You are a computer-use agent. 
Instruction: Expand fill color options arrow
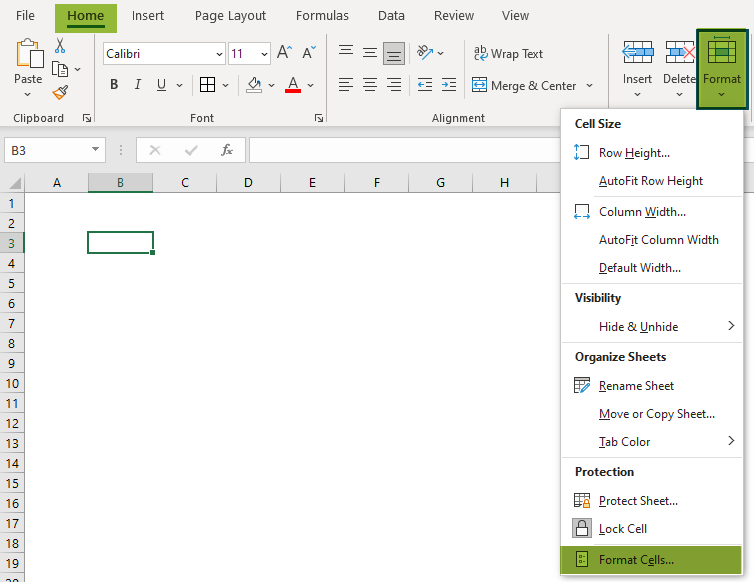(271, 85)
